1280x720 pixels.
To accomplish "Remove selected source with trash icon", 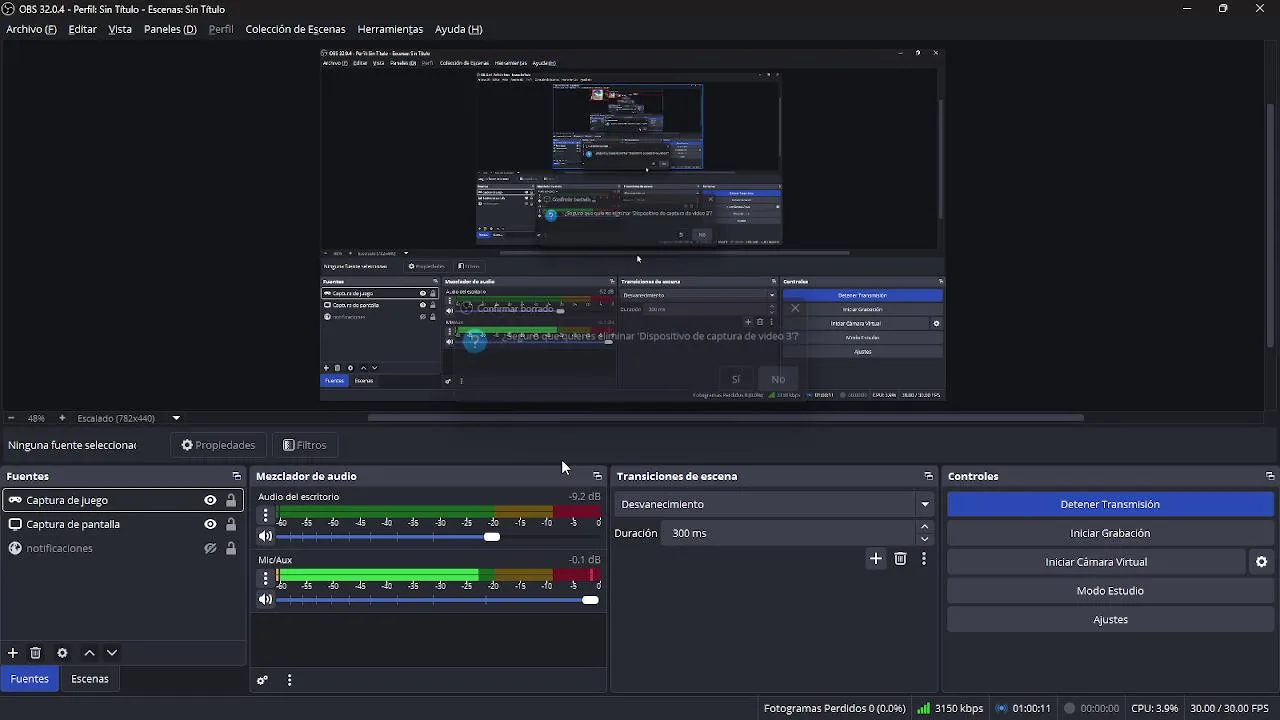I will [36, 653].
